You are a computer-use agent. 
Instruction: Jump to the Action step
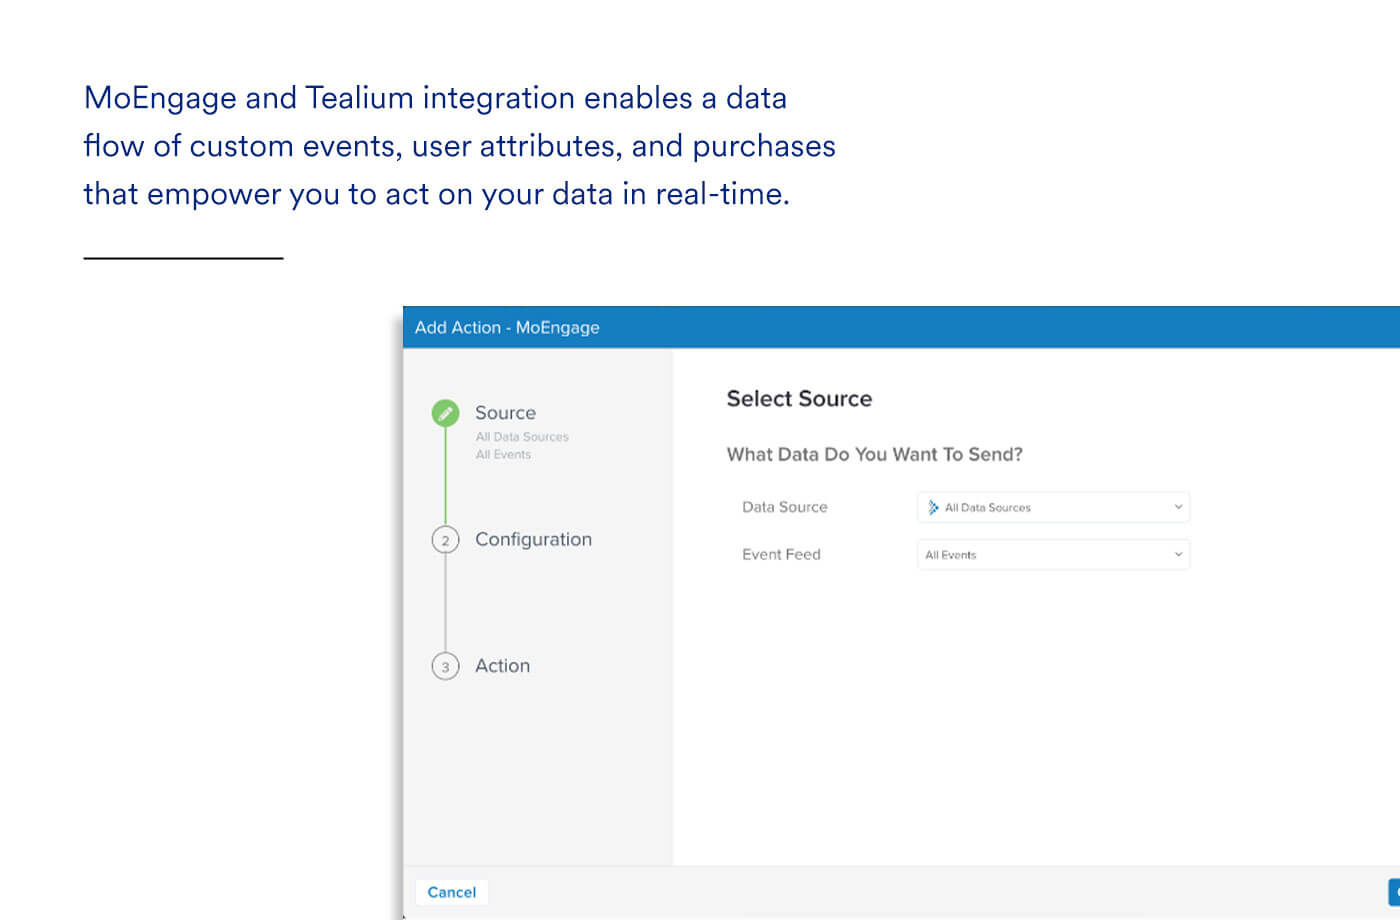[502, 666]
